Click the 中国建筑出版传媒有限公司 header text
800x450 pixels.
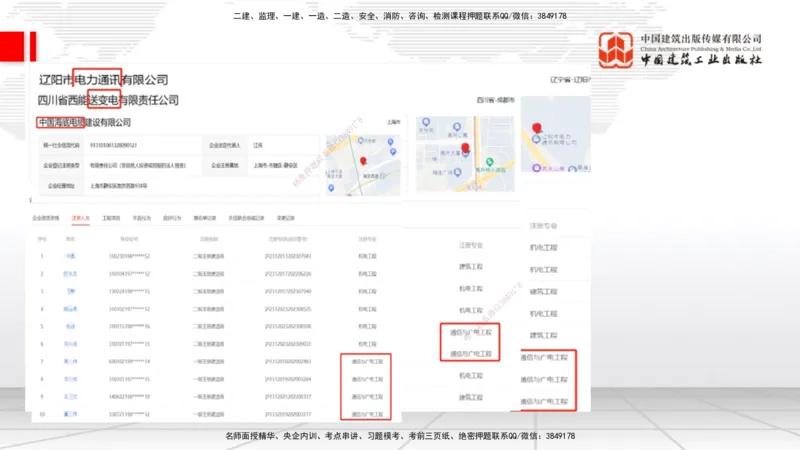pyautogui.click(x=701, y=39)
